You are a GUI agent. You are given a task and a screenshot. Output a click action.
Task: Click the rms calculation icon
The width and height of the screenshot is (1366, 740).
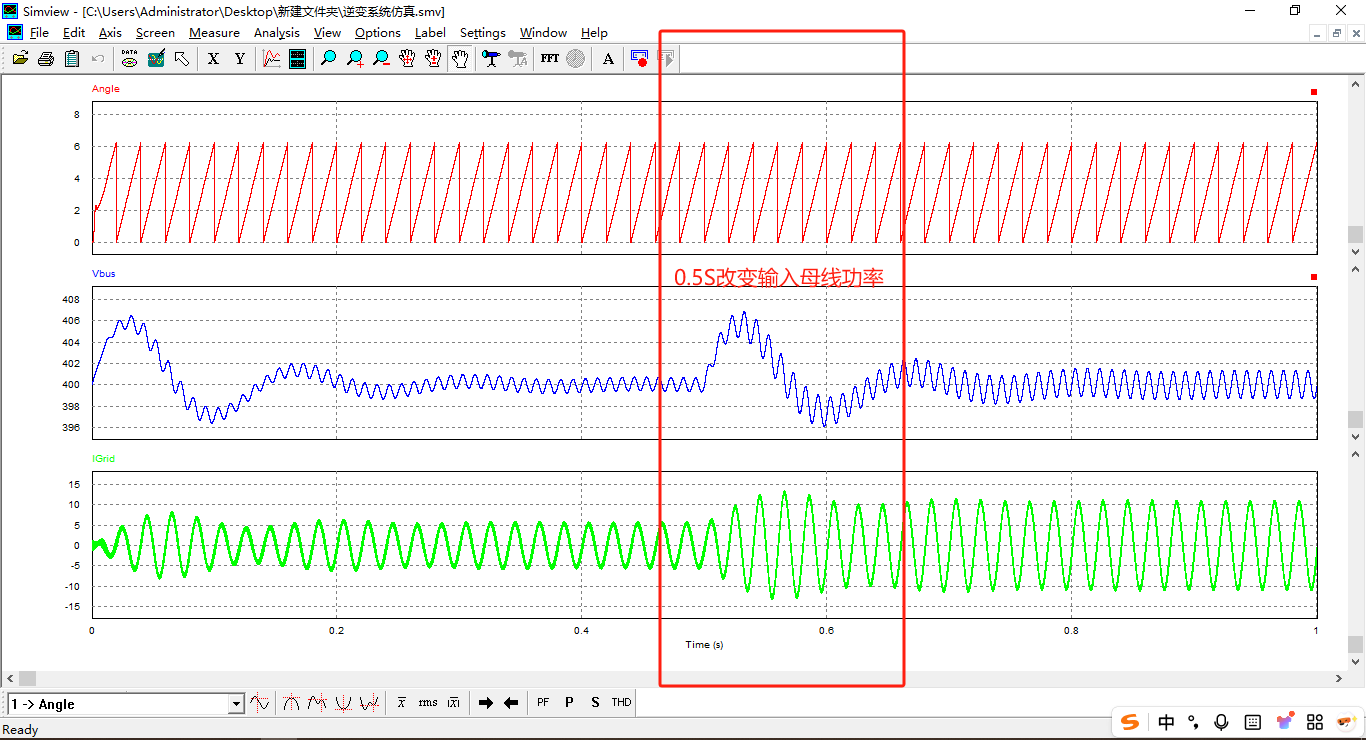pyautogui.click(x=428, y=703)
